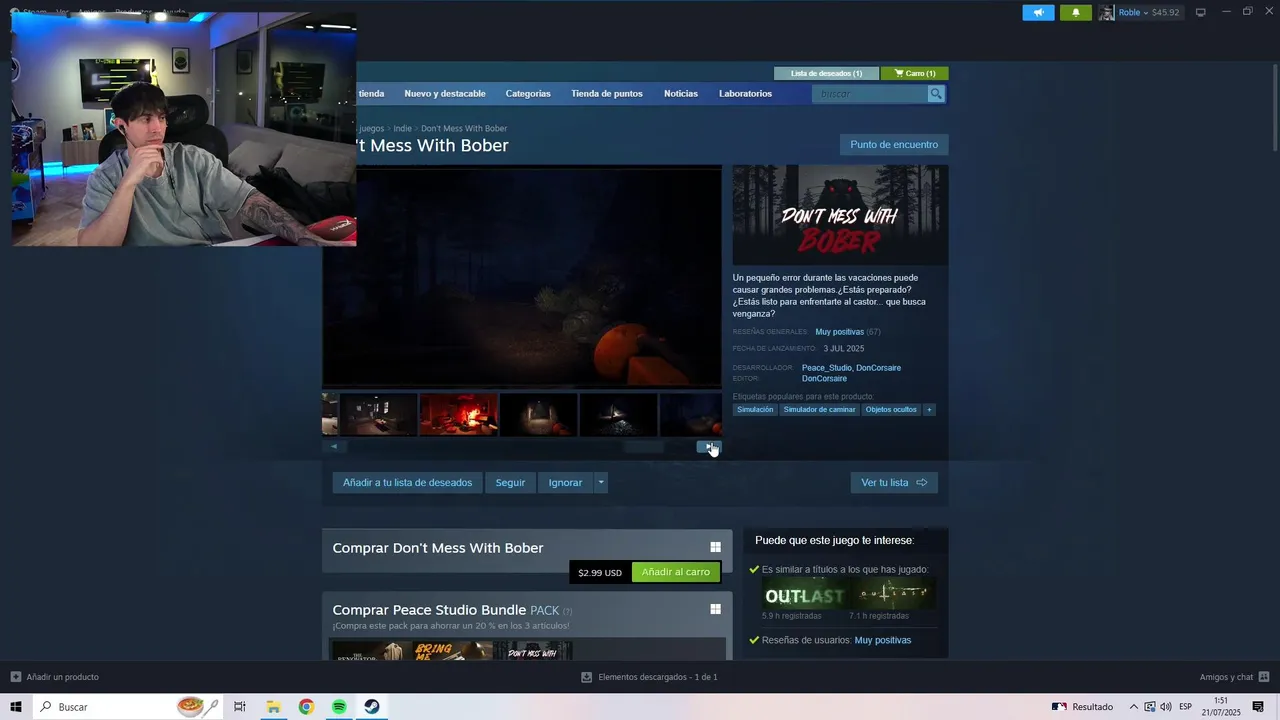This screenshot has width=1280, height=720.
Task: Open Task View in taskbar
Action: pos(240,707)
